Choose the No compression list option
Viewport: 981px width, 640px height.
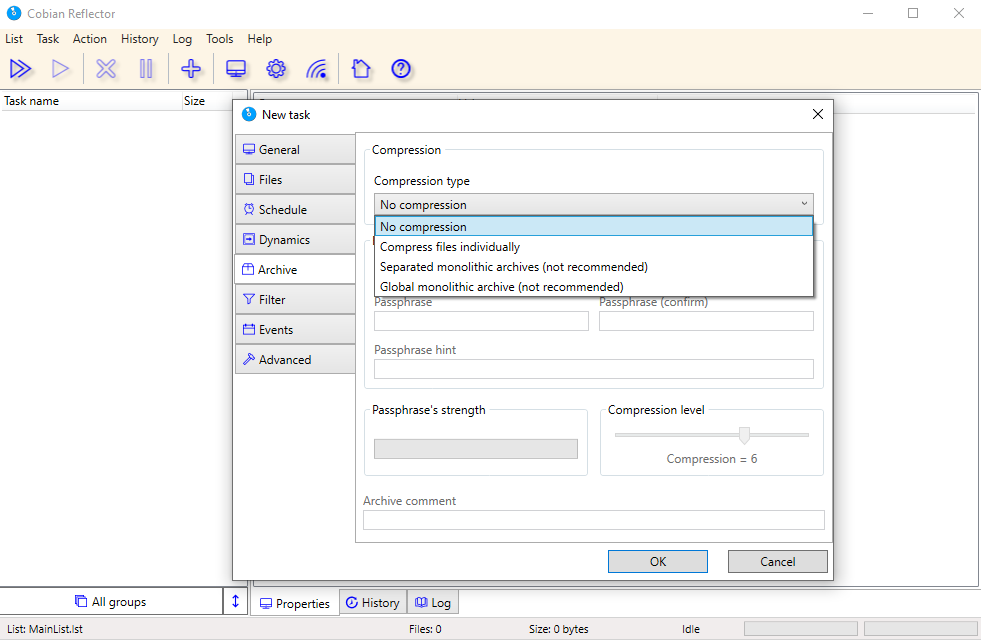pyautogui.click(x=594, y=226)
